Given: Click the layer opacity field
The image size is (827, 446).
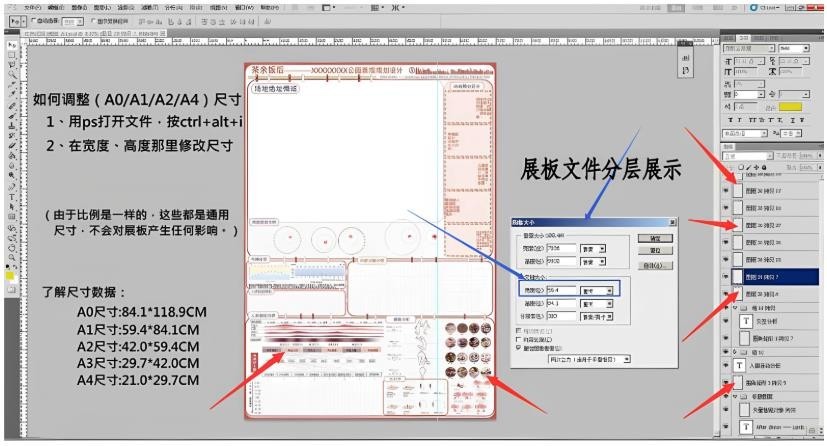Looking at the screenshot, I should click(809, 156).
